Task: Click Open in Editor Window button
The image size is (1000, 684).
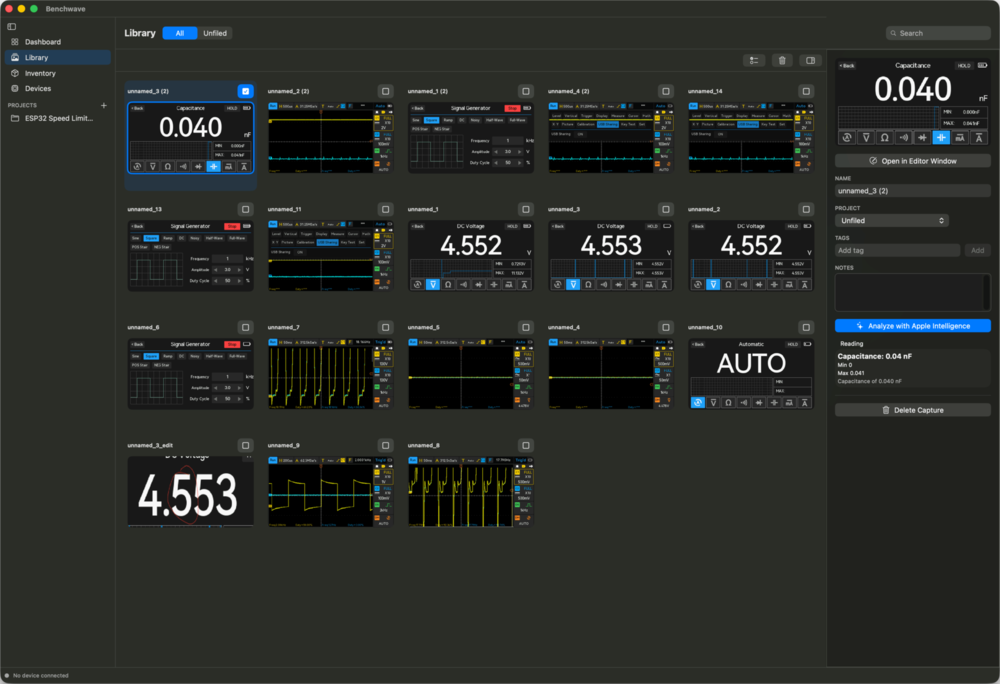Action: coord(913,161)
